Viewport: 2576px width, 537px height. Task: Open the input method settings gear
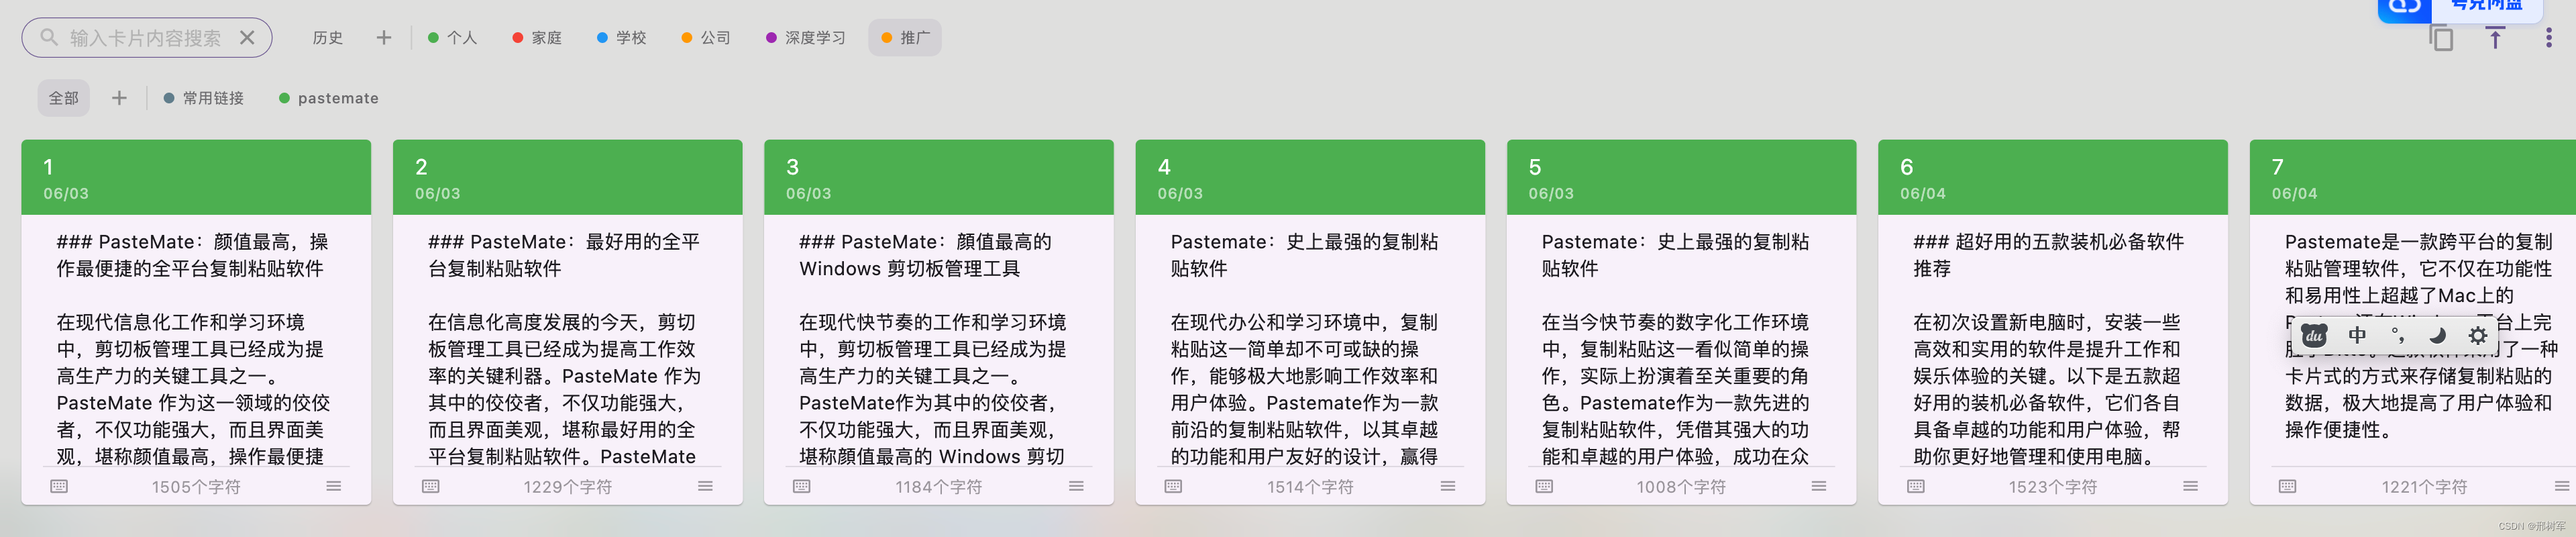(x=2478, y=336)
